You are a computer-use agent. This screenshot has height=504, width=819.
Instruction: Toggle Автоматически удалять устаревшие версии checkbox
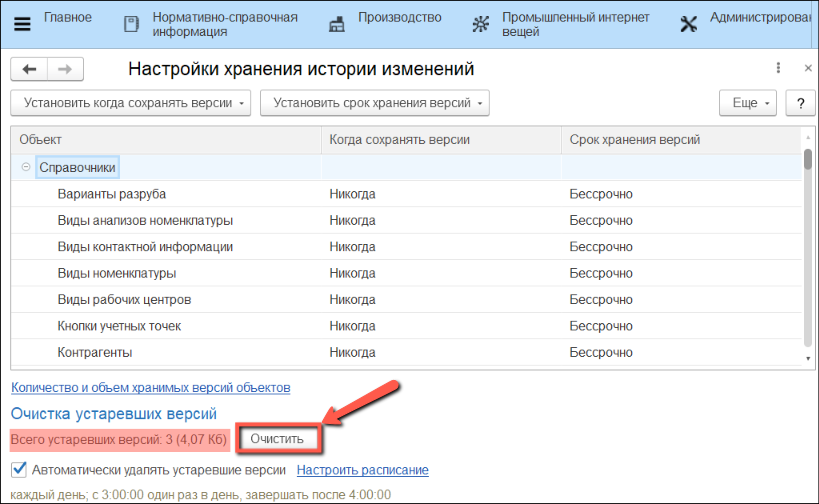18,469
